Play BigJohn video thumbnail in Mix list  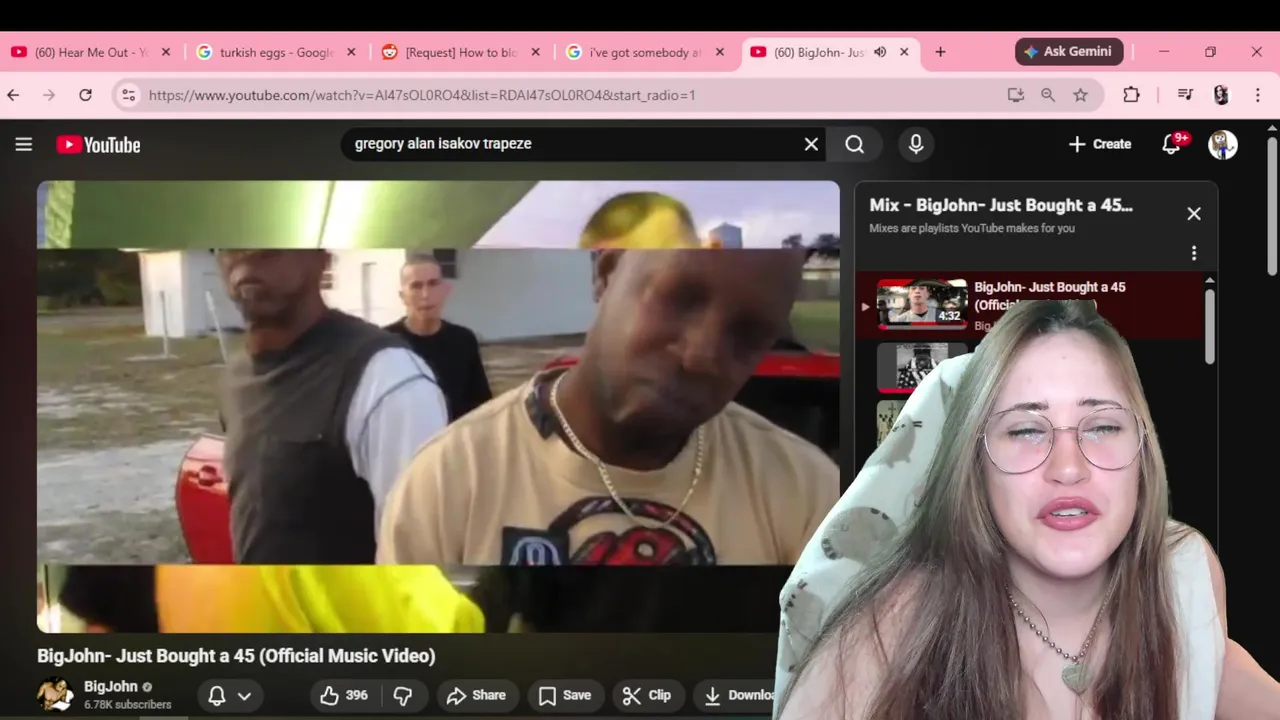click(x=921, y=304)
